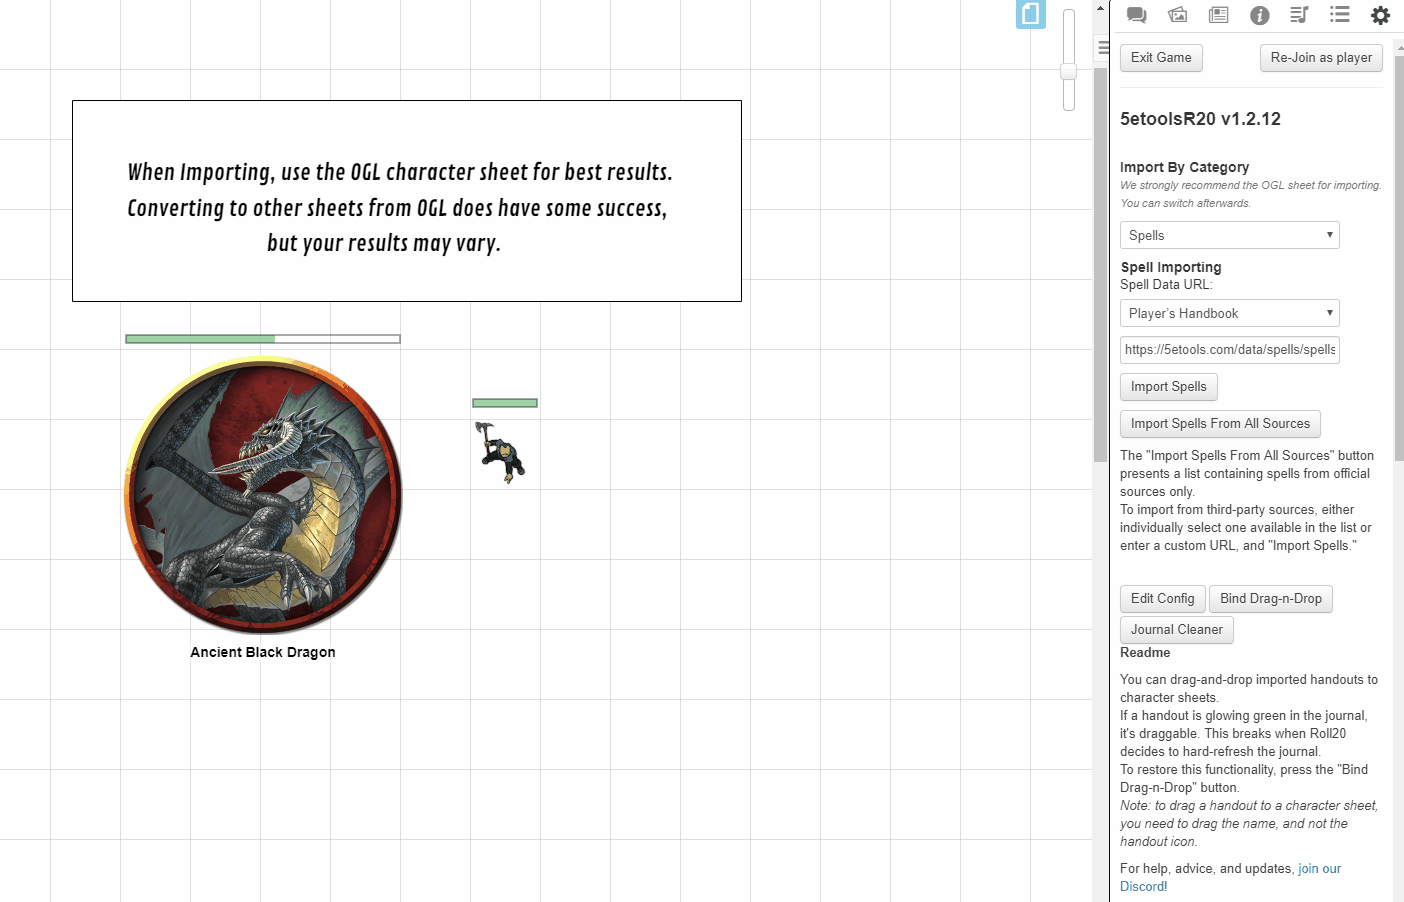Open the Art Library tab icon

pyautogui.click(x=1177, y=15)
